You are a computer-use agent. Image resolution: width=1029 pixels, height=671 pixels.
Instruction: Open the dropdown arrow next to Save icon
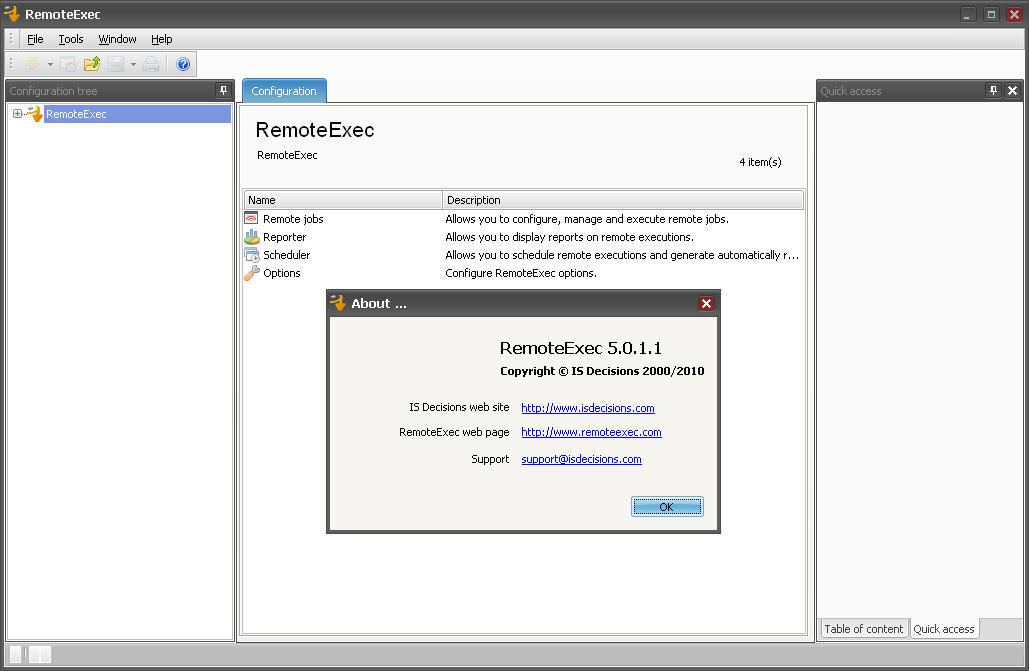[133, 64]
